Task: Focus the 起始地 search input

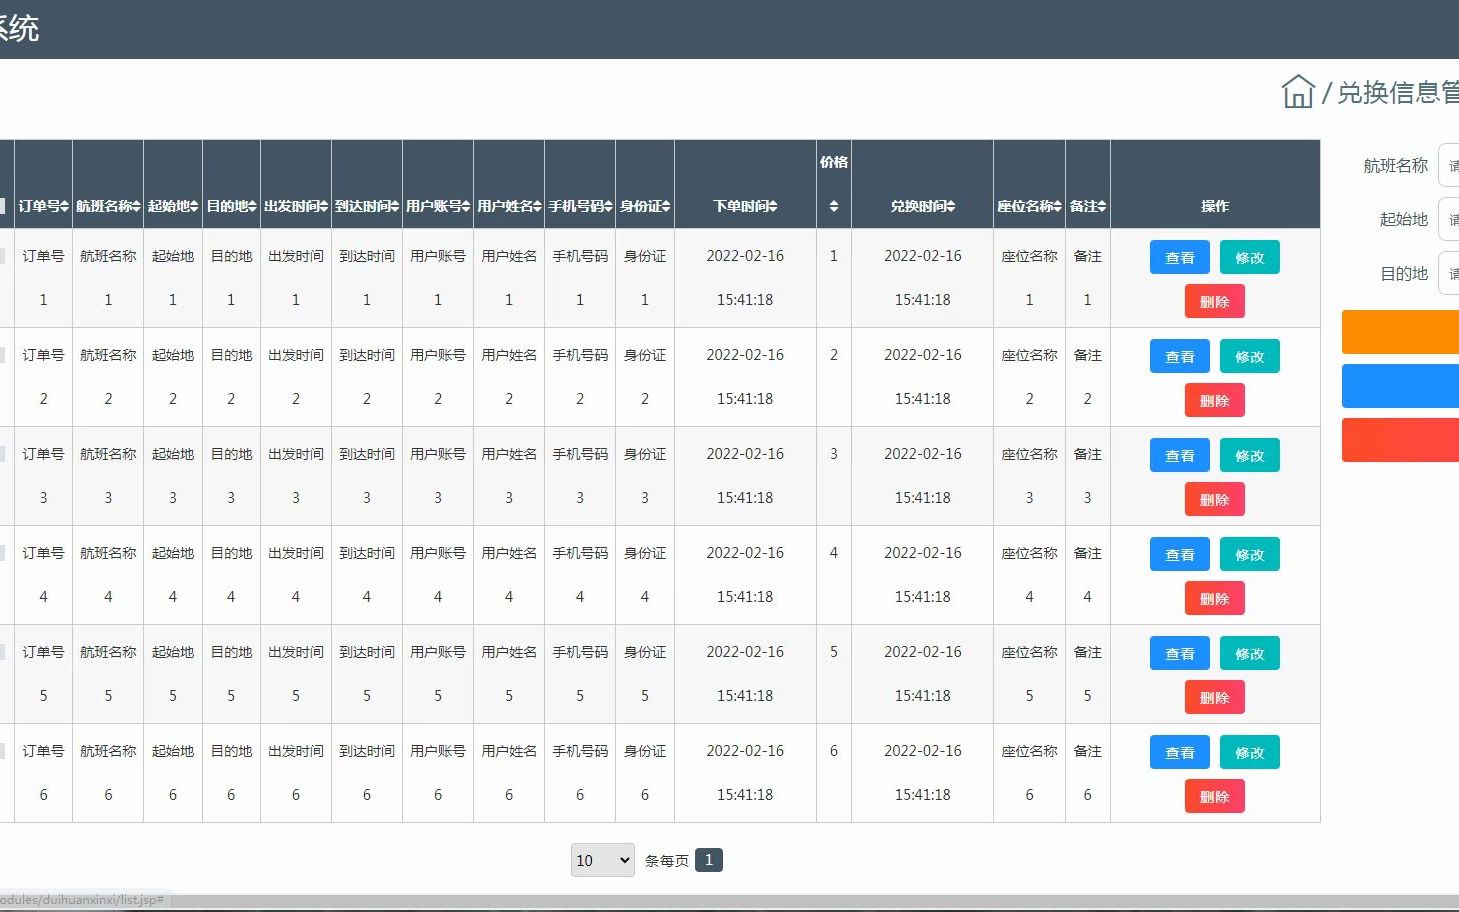Action: coord(1449,219)
